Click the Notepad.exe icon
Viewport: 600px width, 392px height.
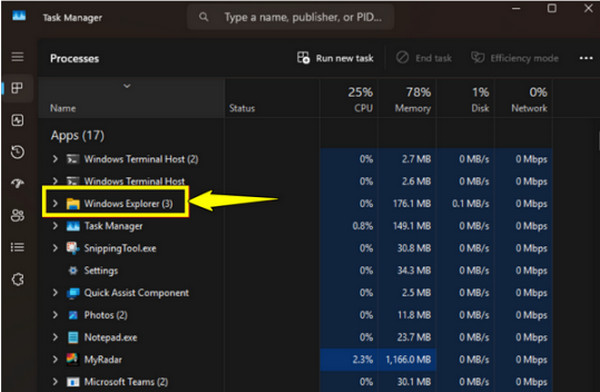pos(73,337)
